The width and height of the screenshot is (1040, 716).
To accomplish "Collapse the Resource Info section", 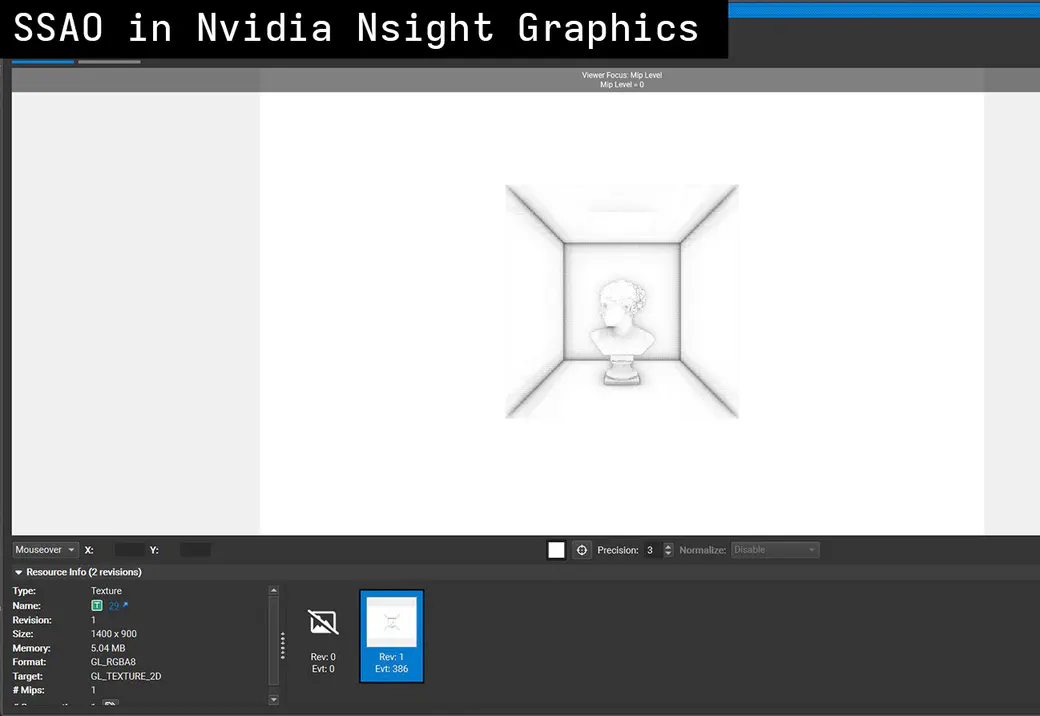I will 19,572.
